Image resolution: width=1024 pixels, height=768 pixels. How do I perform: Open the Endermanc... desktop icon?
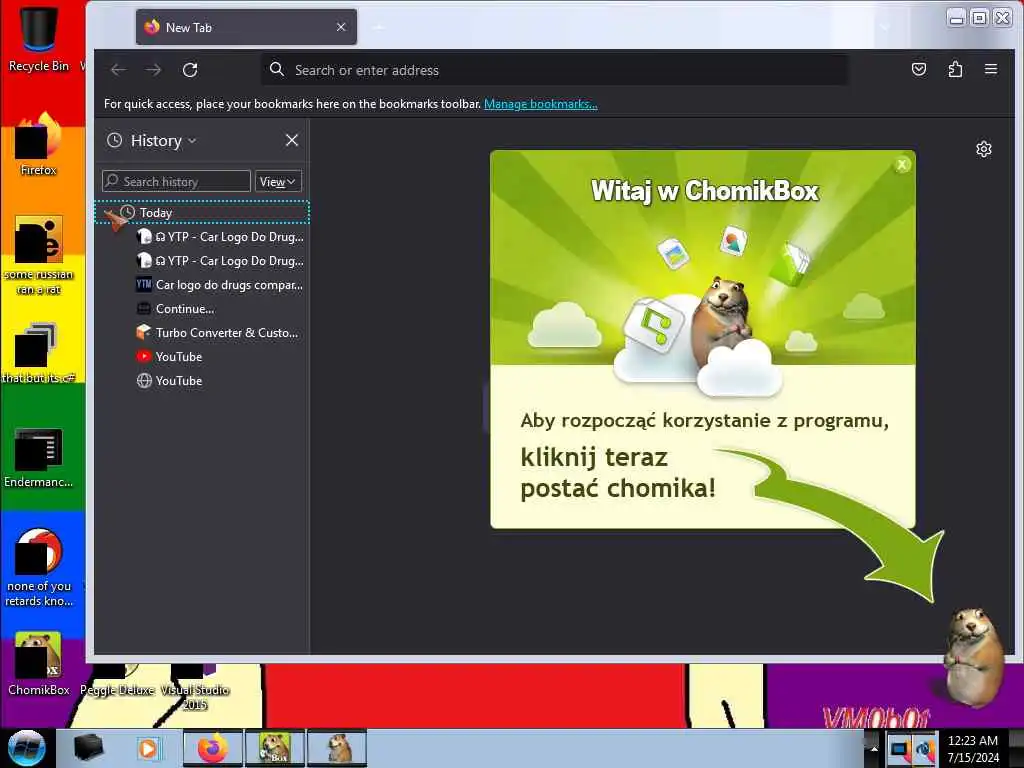point(39,457)
